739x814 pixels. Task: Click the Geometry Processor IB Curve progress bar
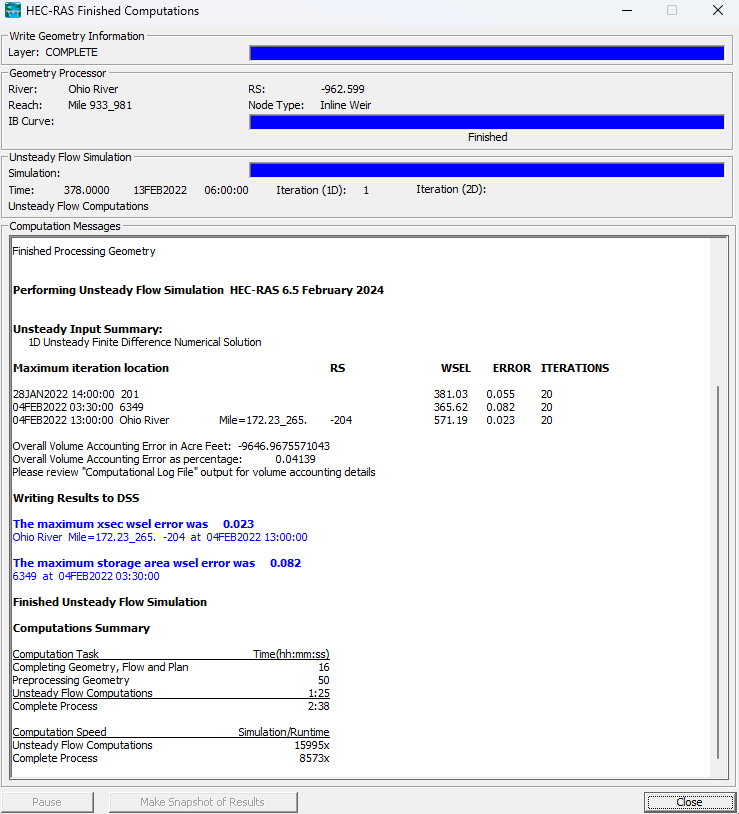coord(487,122)
